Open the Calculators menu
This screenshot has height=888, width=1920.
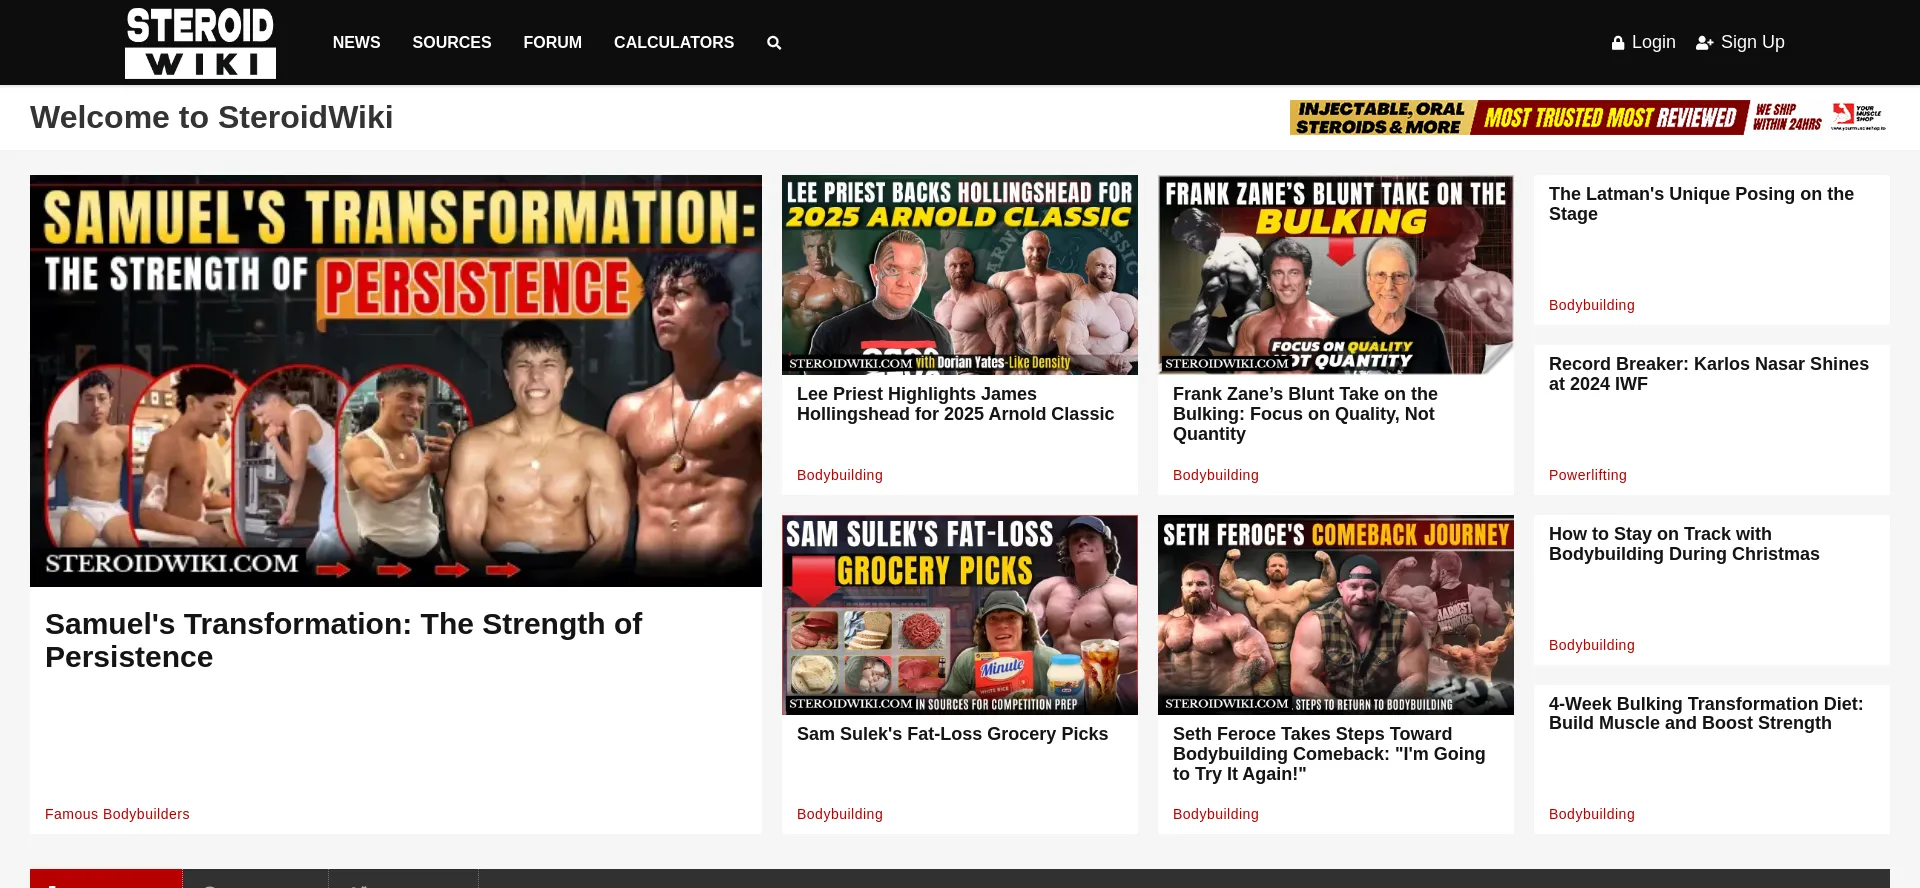673,43
